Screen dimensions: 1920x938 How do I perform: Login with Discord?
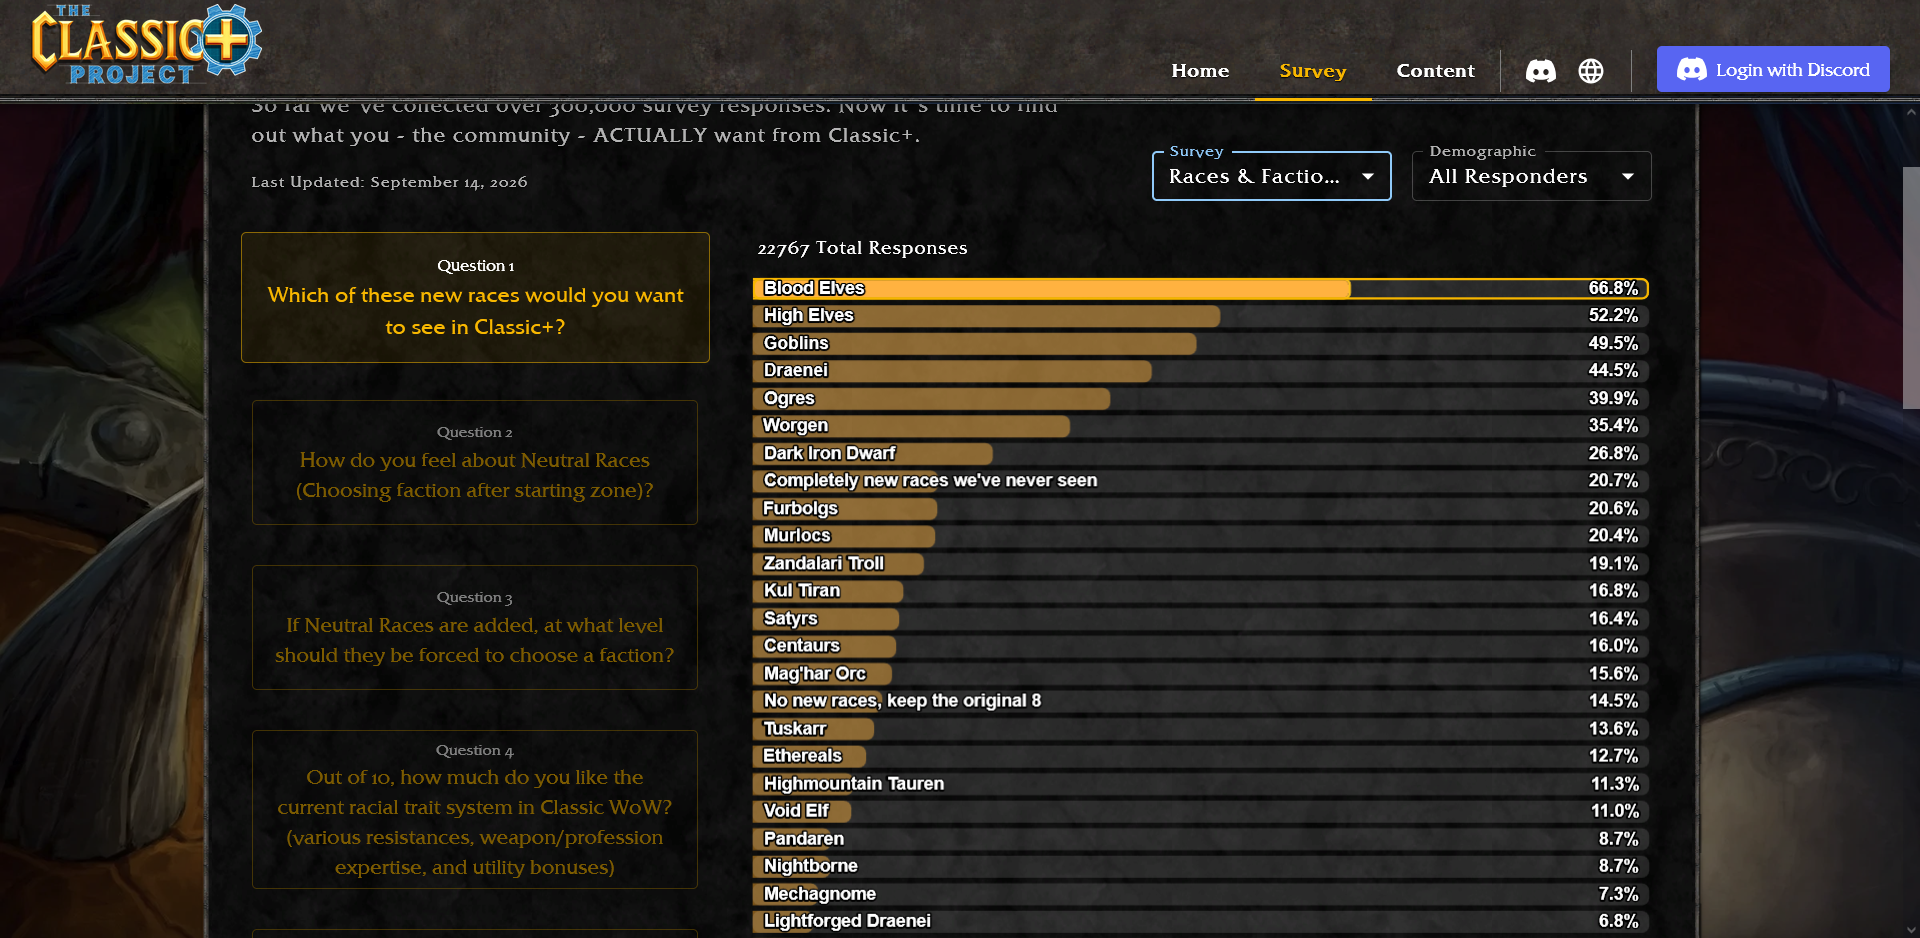[1773, 70]
